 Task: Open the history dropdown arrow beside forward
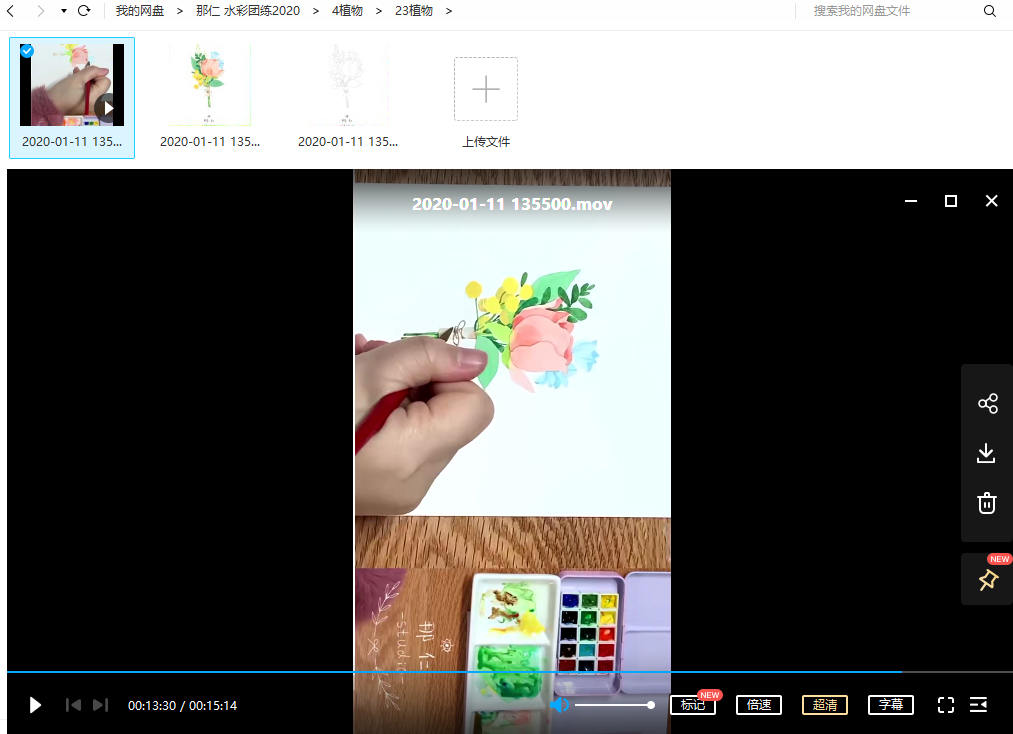pos(63,11)
